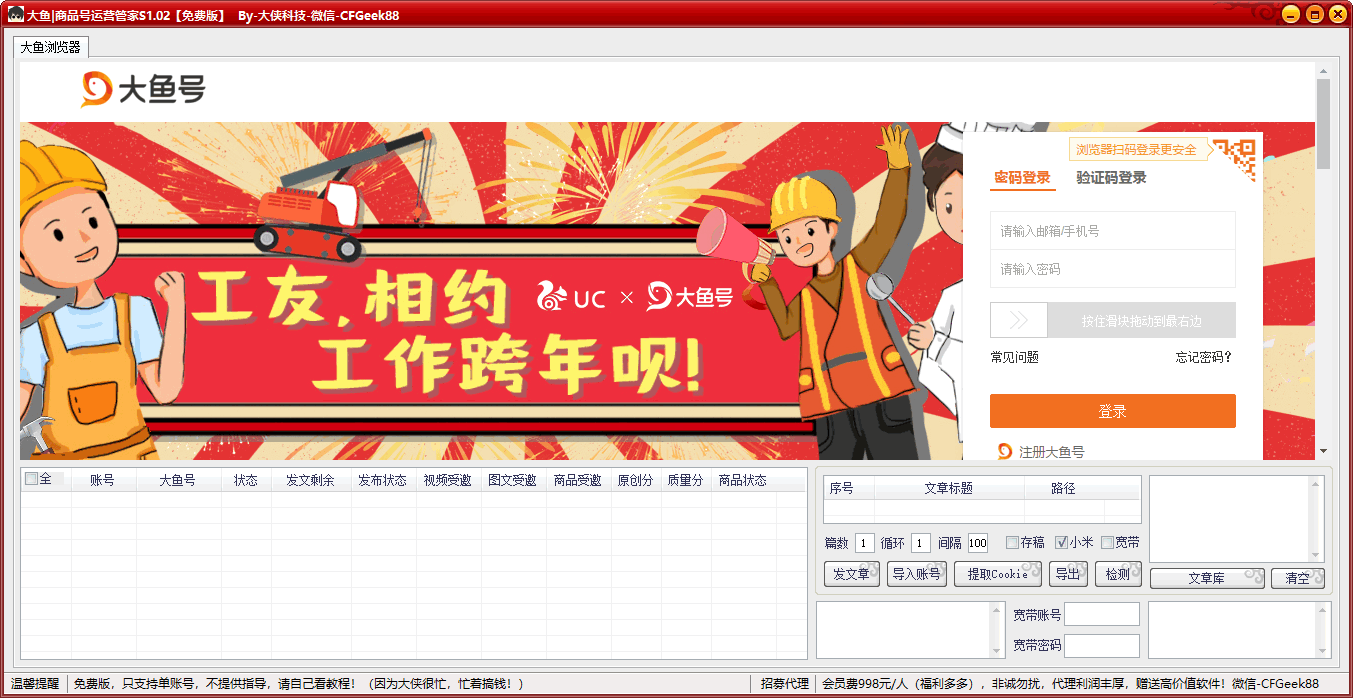
Task: Enable the 存稿 checkbox
Action: [x=1012, y=543]
